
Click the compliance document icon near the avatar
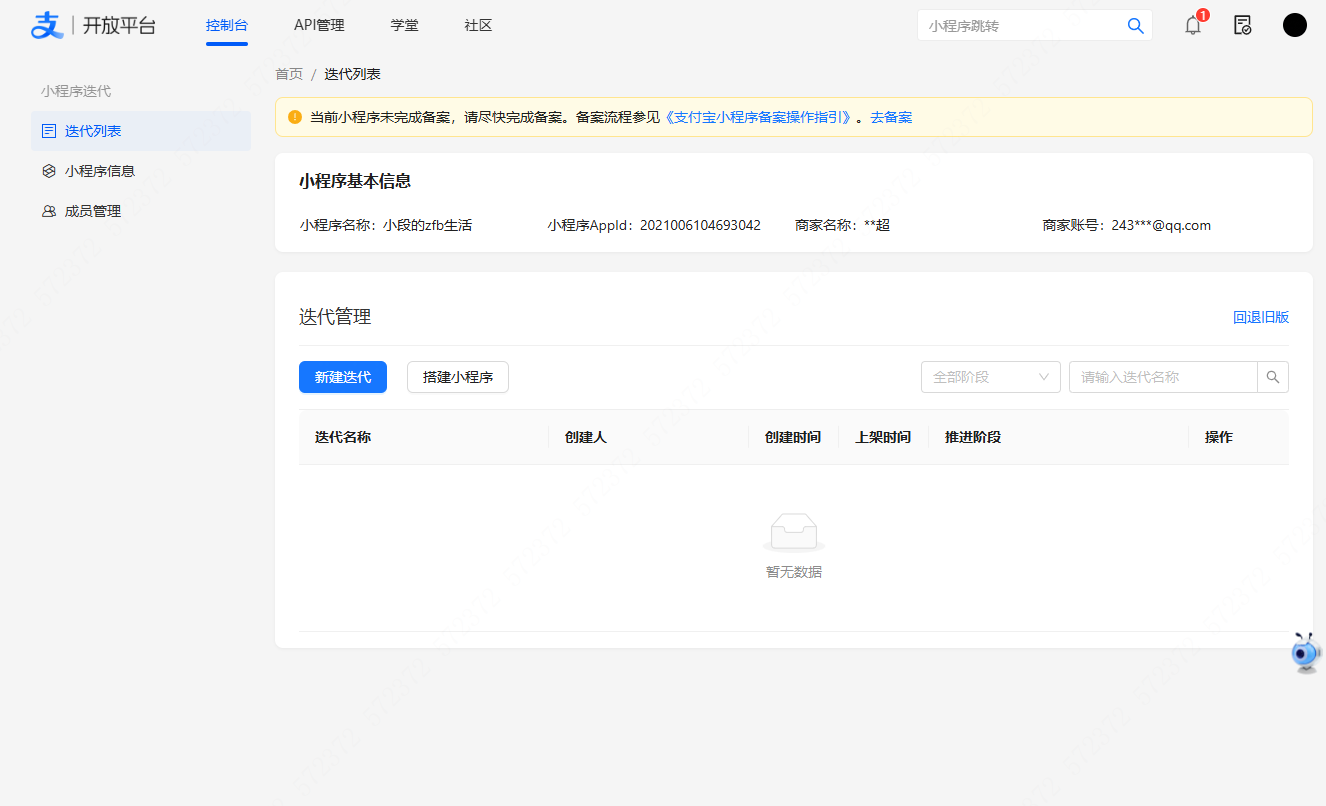click(1243, 25)
